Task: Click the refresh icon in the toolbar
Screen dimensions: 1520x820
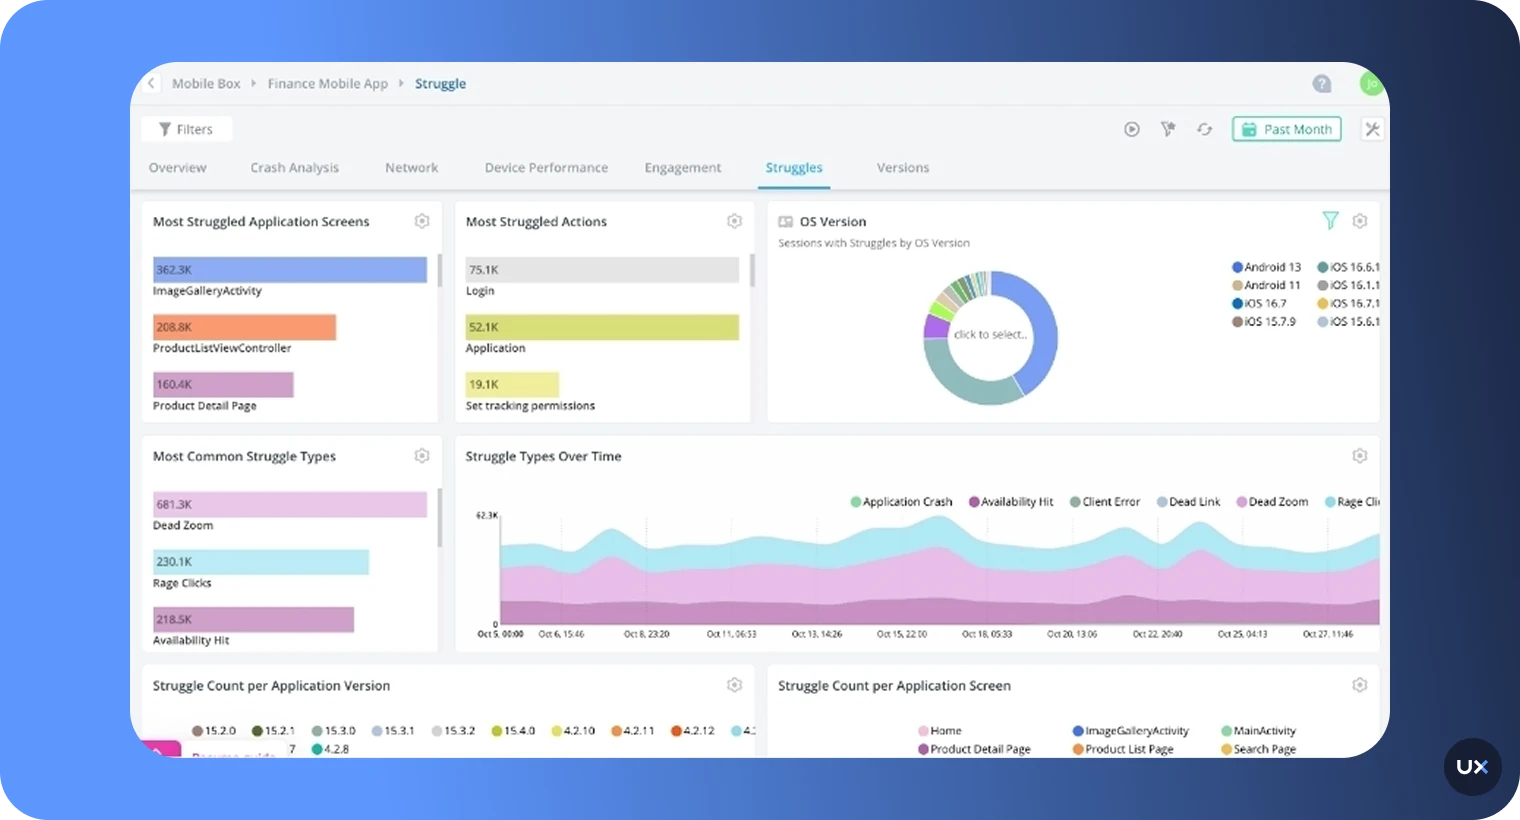Action: click(x=1204, y=129)
